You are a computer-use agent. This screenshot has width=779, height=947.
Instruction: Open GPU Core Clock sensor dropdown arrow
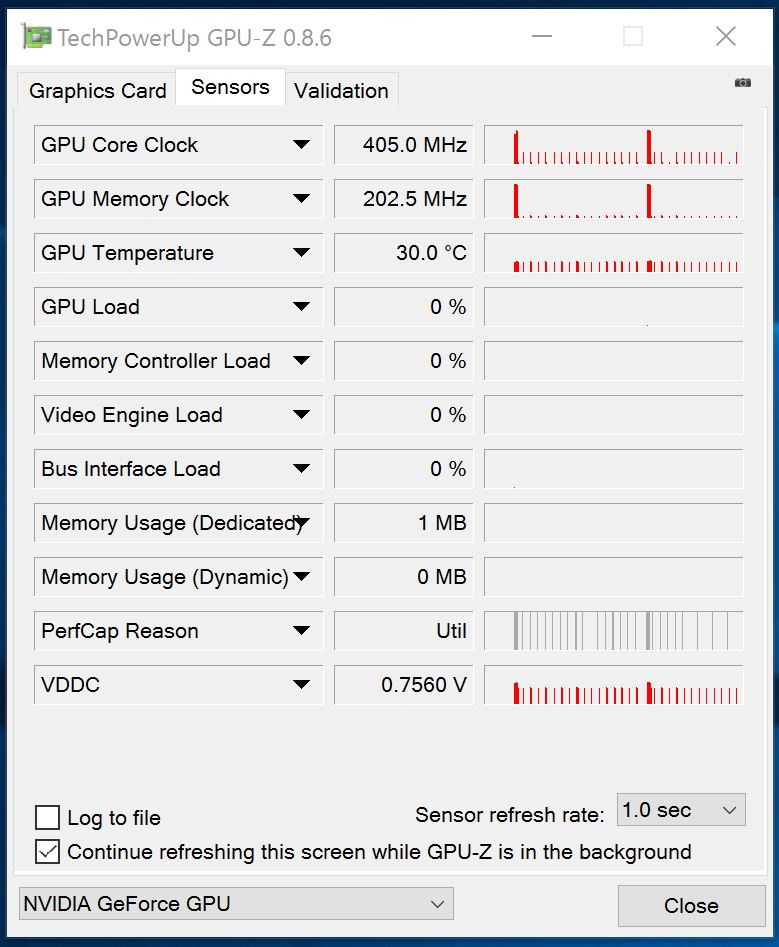point(301,144)
